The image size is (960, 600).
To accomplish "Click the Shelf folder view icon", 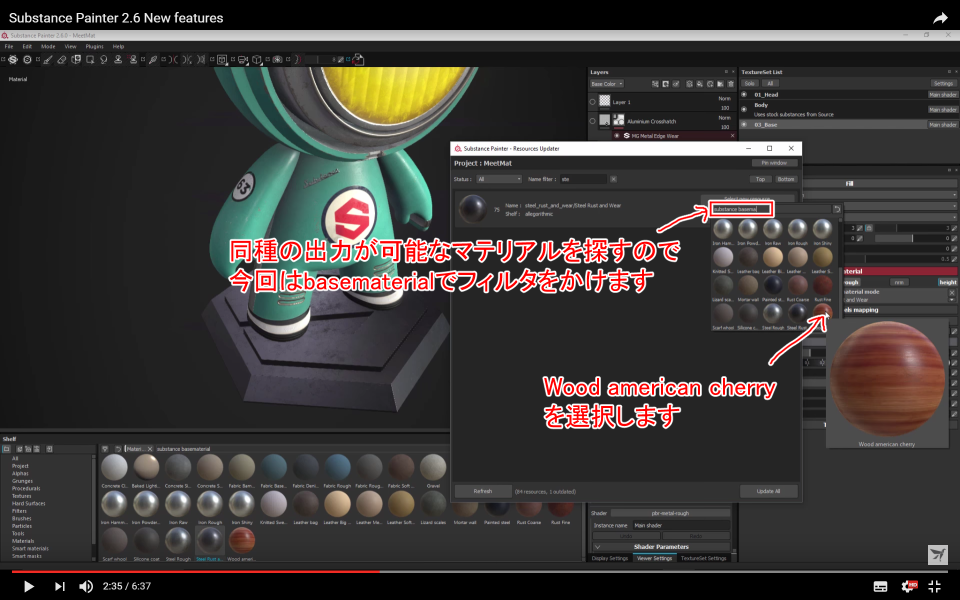I will coord(7,449).
